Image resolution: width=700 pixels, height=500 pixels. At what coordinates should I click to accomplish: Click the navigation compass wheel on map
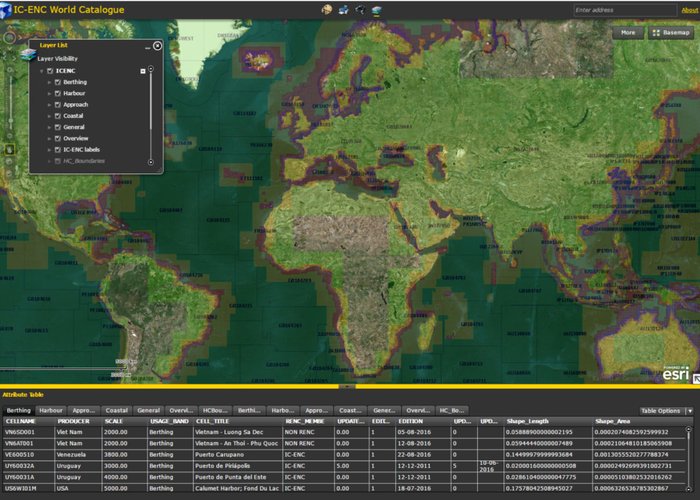[x=10, y=37]
